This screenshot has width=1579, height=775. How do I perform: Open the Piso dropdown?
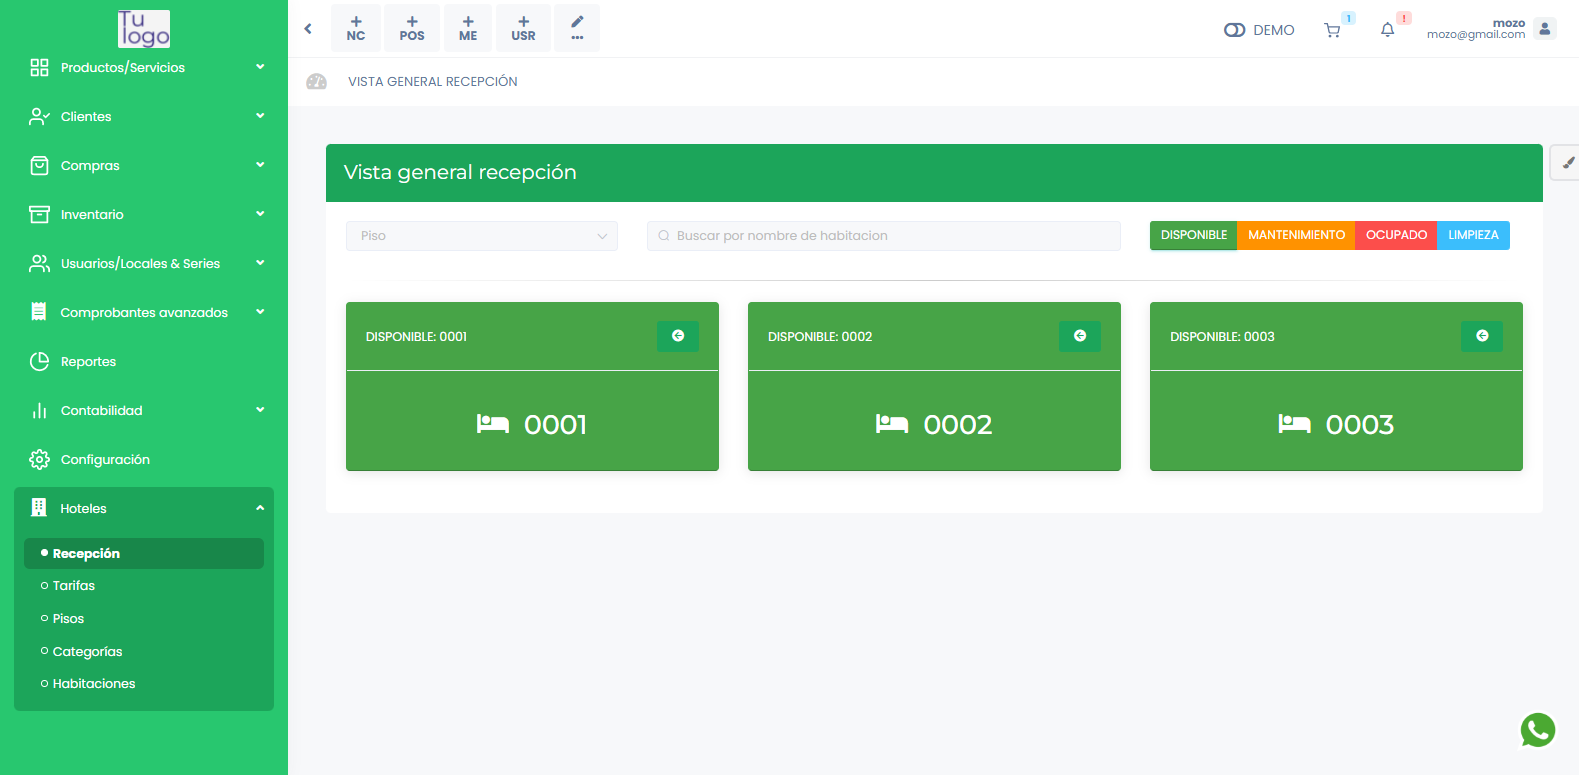pos(481,236)
